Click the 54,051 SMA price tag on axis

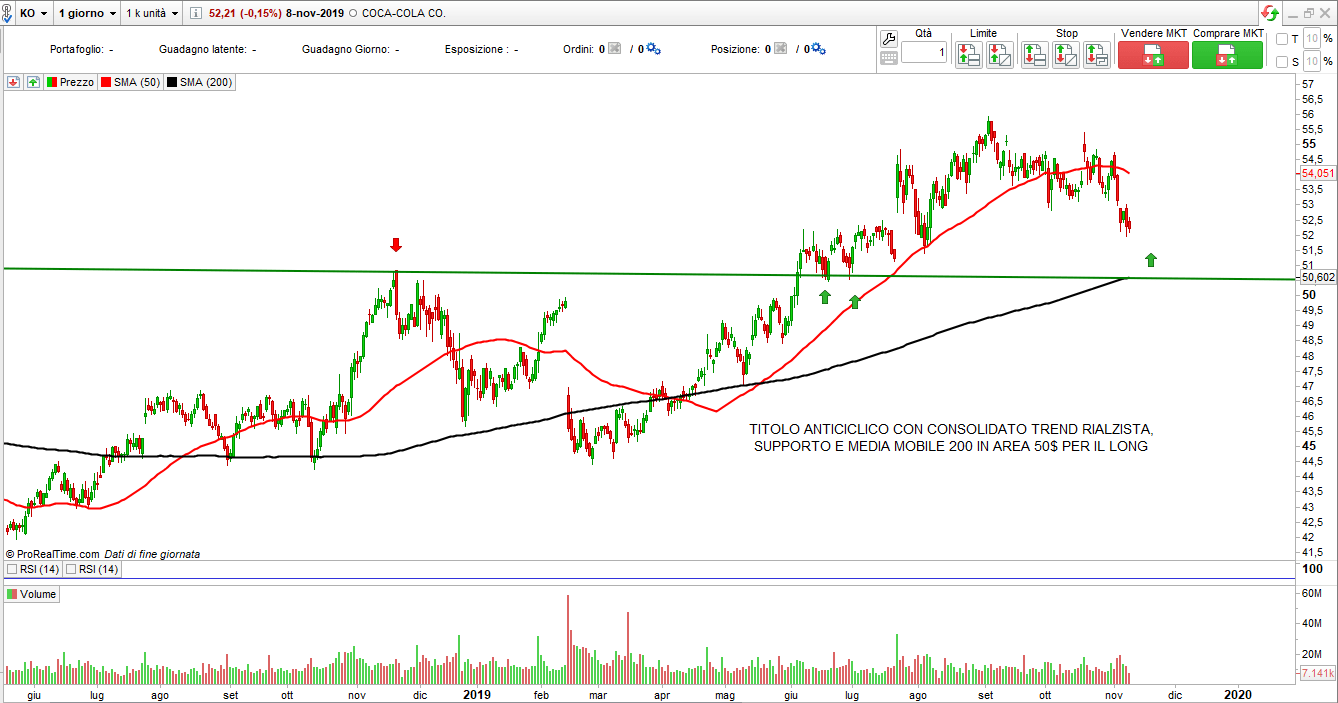click(1318, 173)
